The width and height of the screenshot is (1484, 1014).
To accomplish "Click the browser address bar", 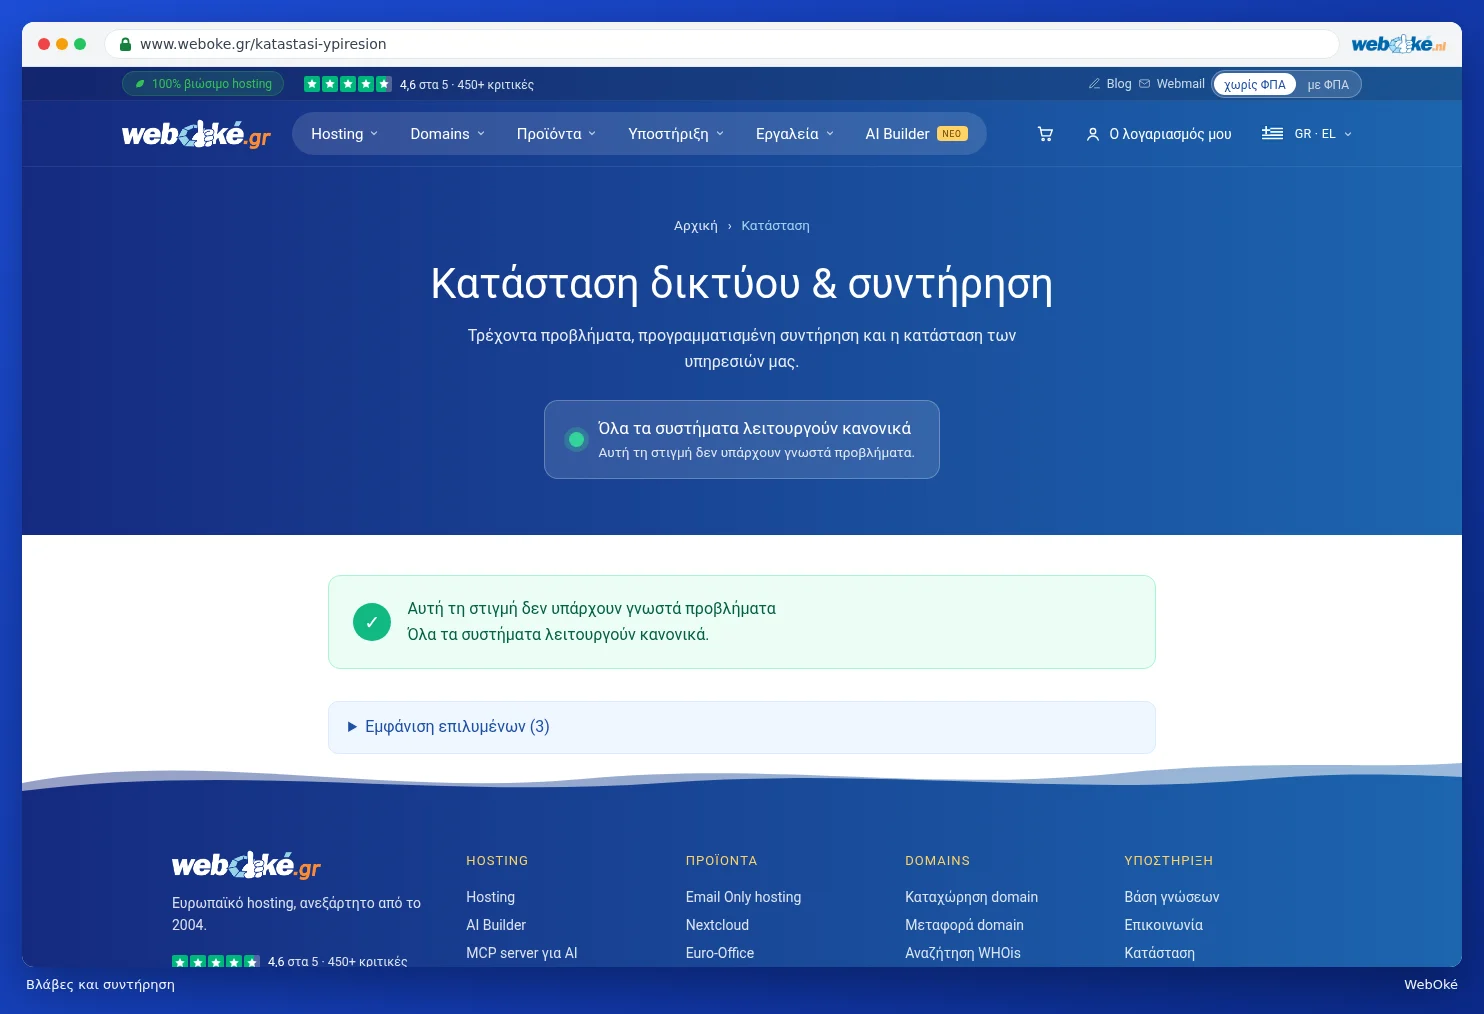I will (722, 44).
